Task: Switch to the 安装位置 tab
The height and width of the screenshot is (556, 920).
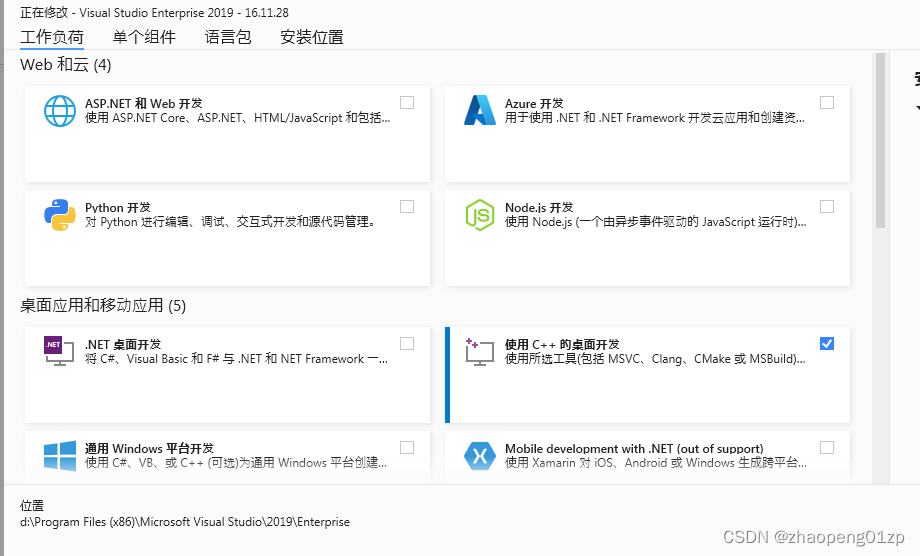Action: (312, 37)
